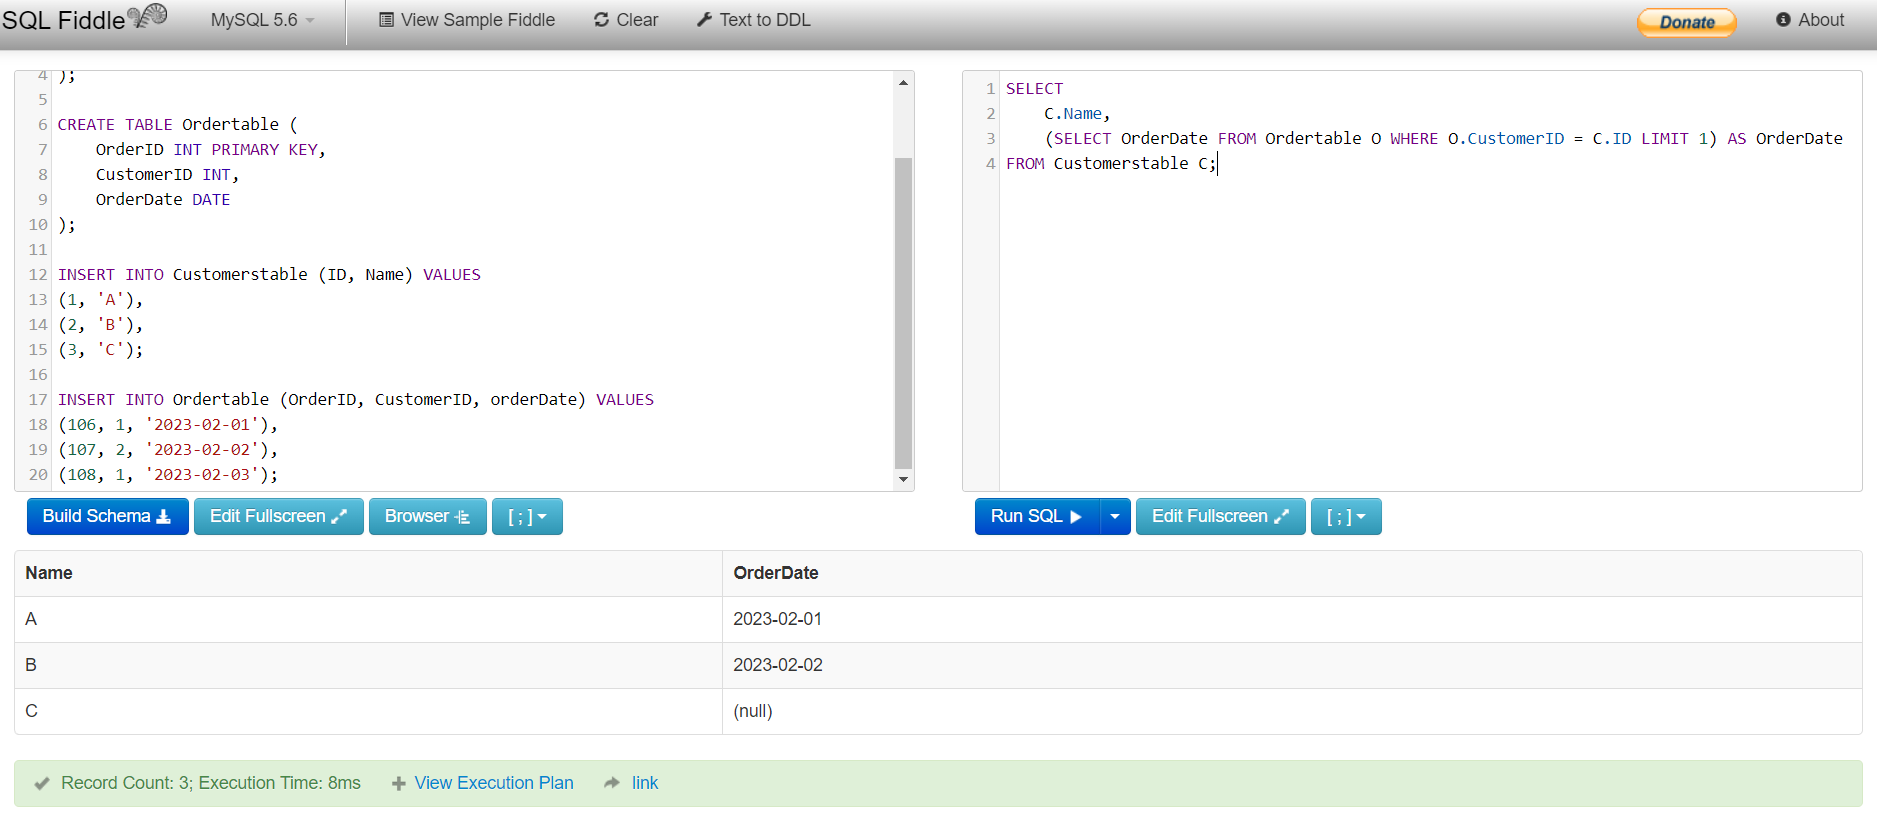Click the schema editor scroll up arrow
Viewport: 1877px width, 833px height.
point(903,82)
